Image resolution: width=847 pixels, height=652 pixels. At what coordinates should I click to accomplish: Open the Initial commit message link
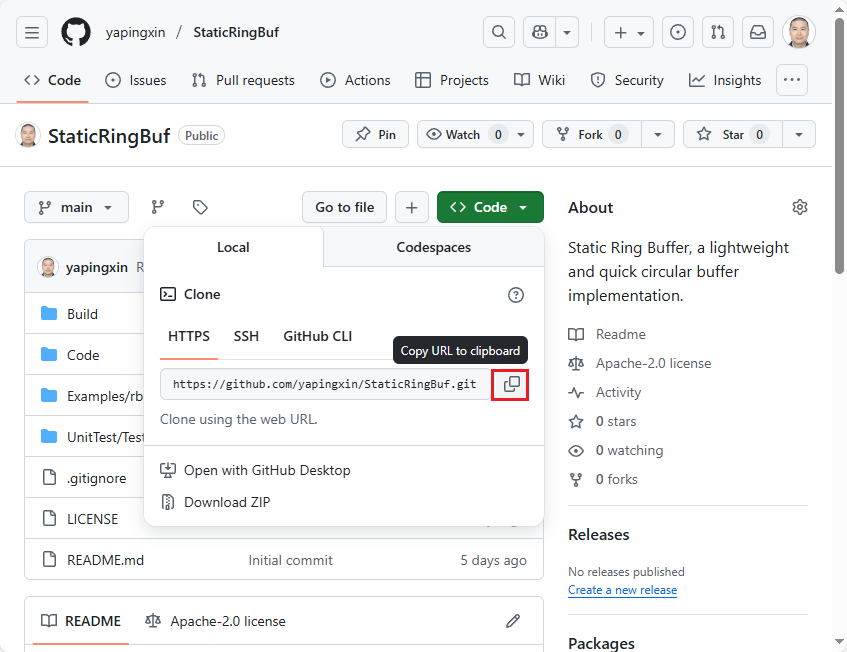click(291, 561)
